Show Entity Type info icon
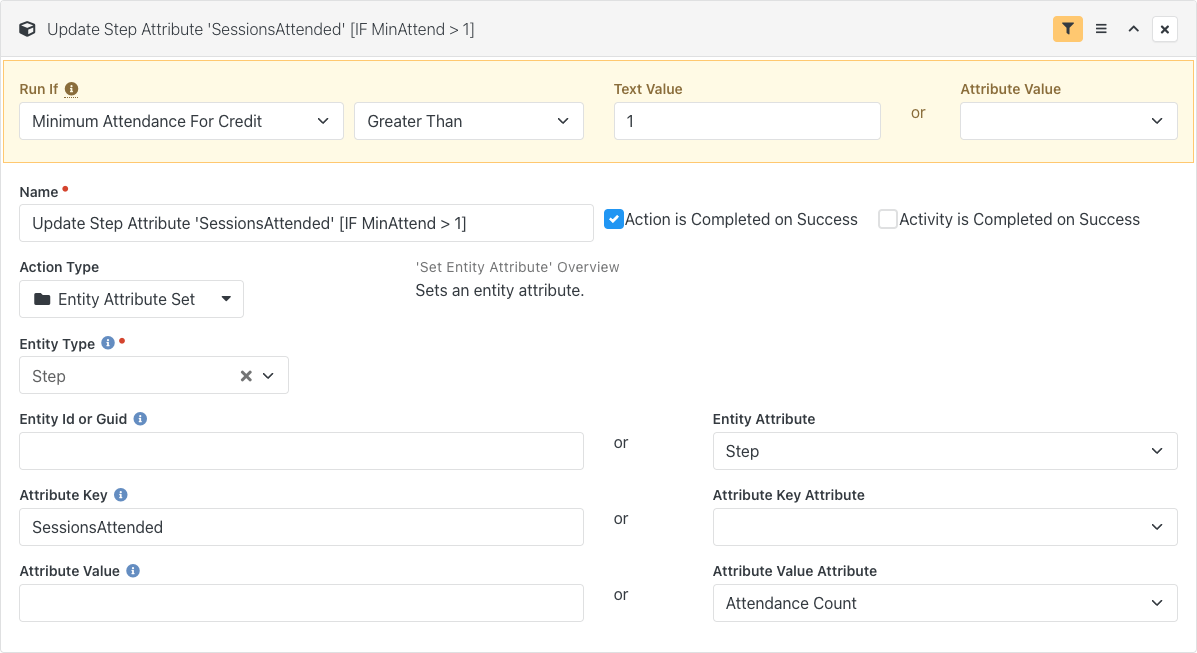 pyautogui.click(x=108, y=343)
